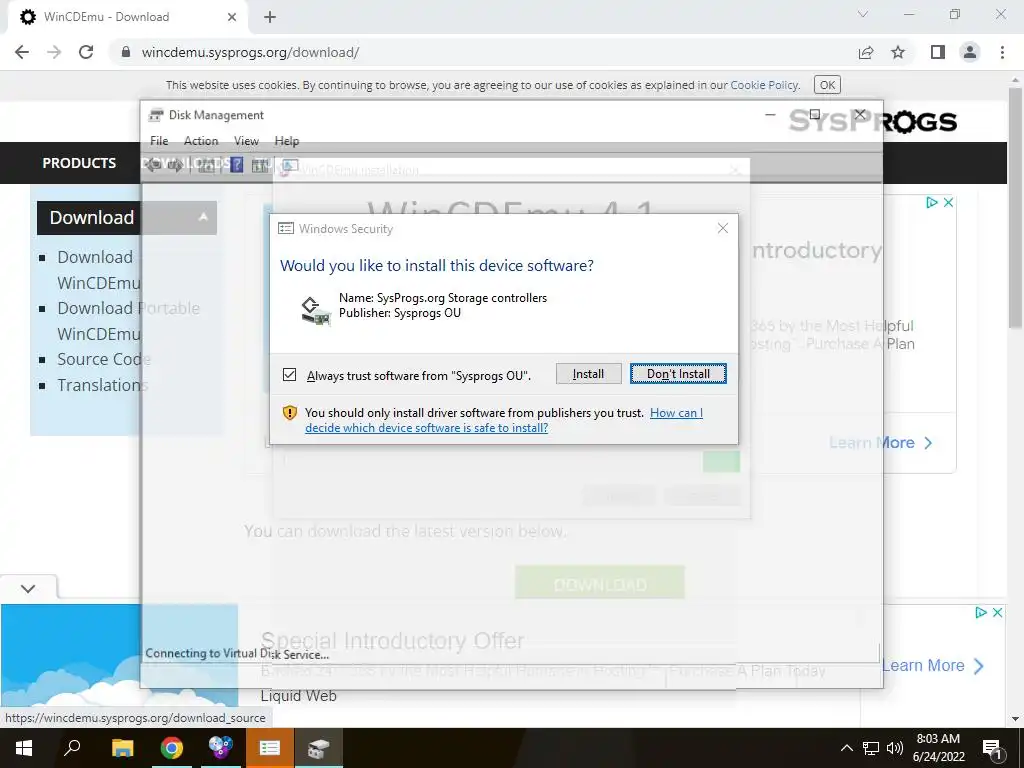1024x768 pixels.
Task: Click Learn More in the right-side ad
Action: [x=880, y=443]
